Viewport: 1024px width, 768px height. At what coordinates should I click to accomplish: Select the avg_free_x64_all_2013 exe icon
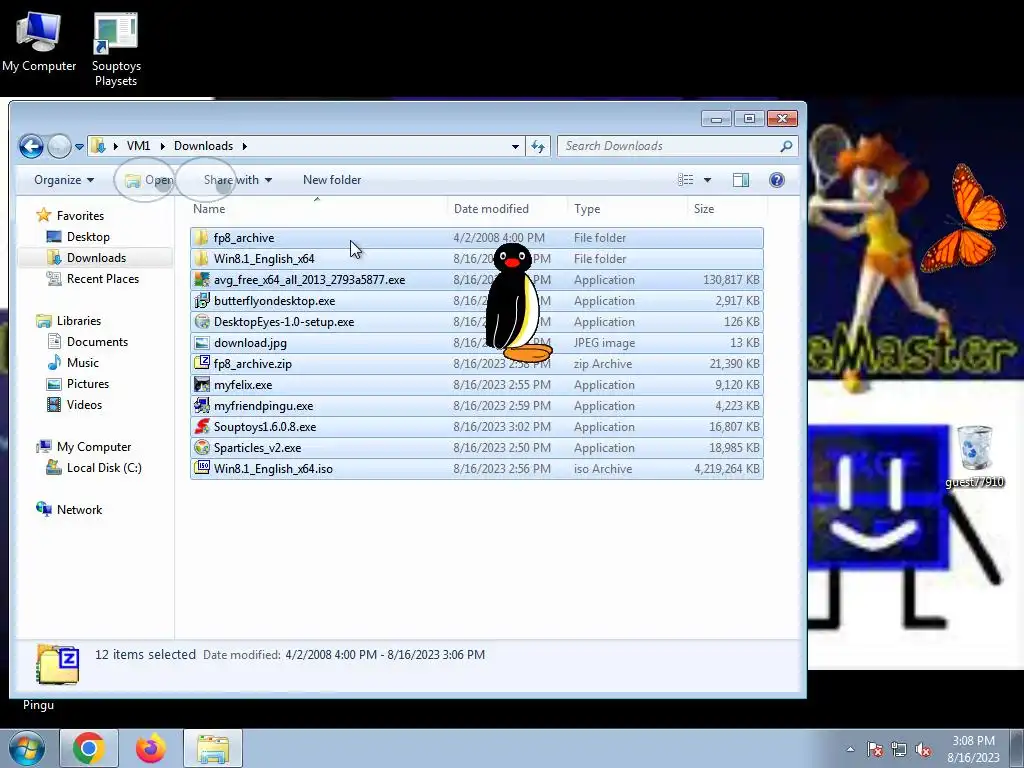(202, 280)
